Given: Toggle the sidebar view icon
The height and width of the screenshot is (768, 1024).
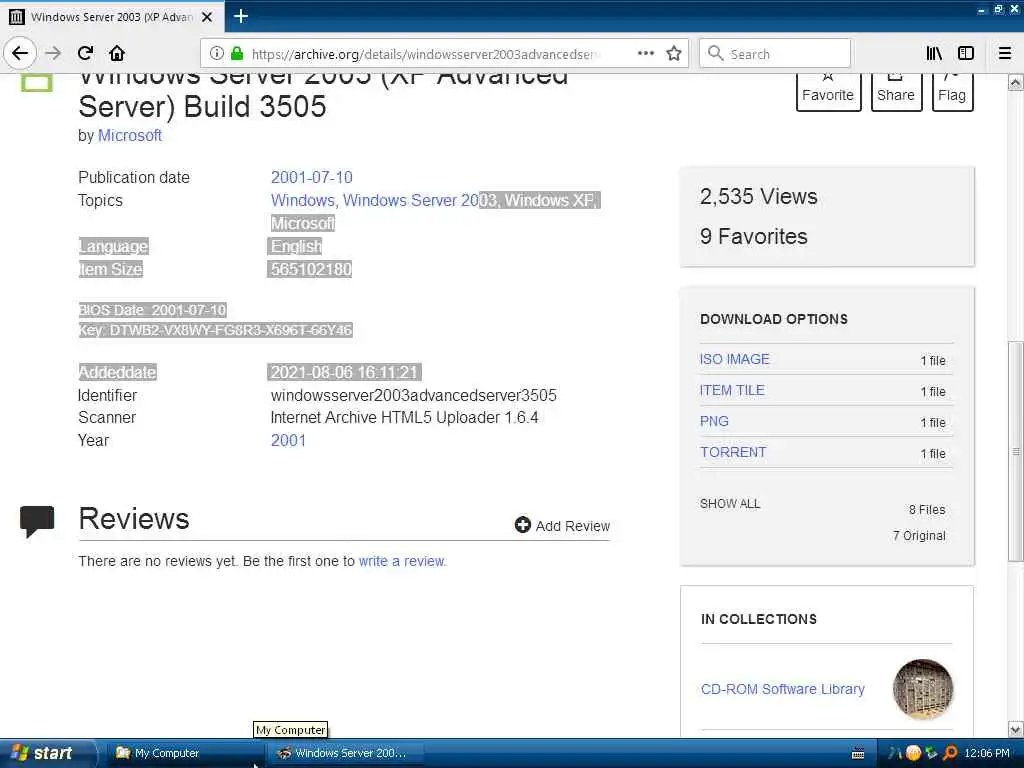Looking at the screenshot, I should pos(966,54).
